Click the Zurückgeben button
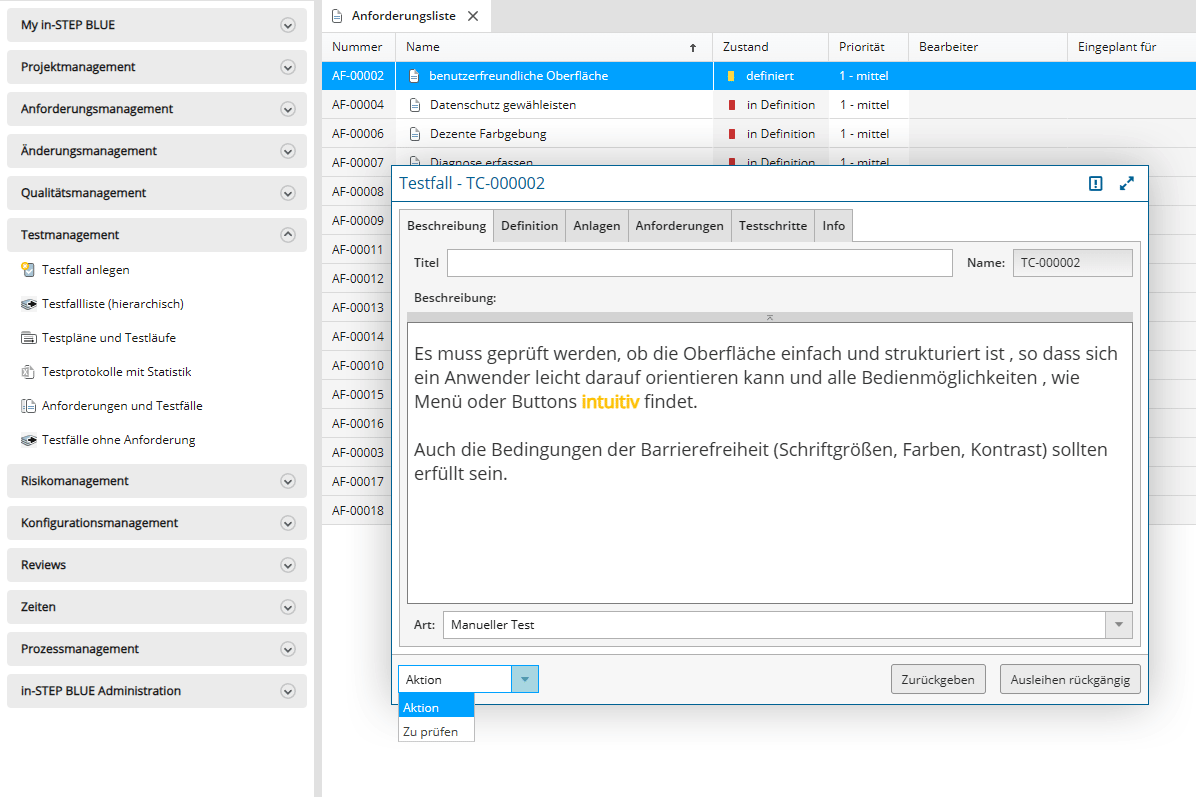Viewport: 1196px width, 797px height. click(938, 679)
